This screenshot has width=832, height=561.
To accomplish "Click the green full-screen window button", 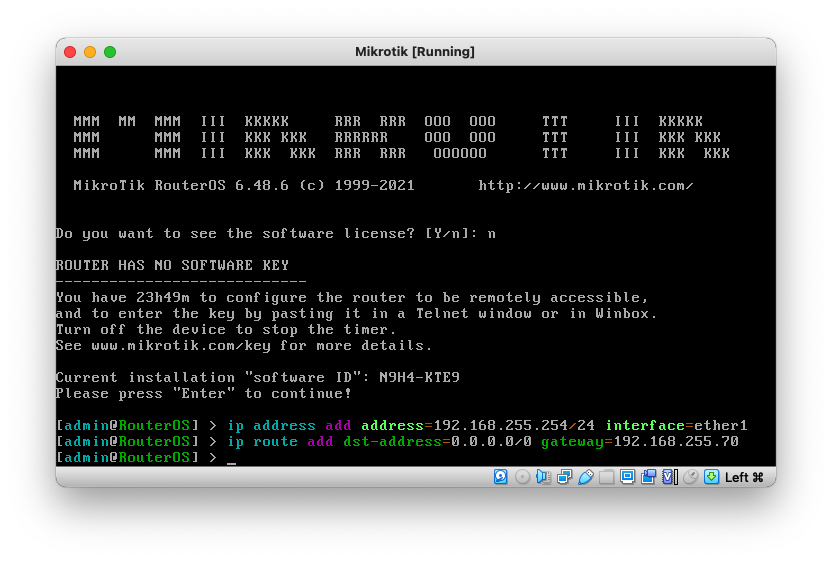I will coord(110,52).
